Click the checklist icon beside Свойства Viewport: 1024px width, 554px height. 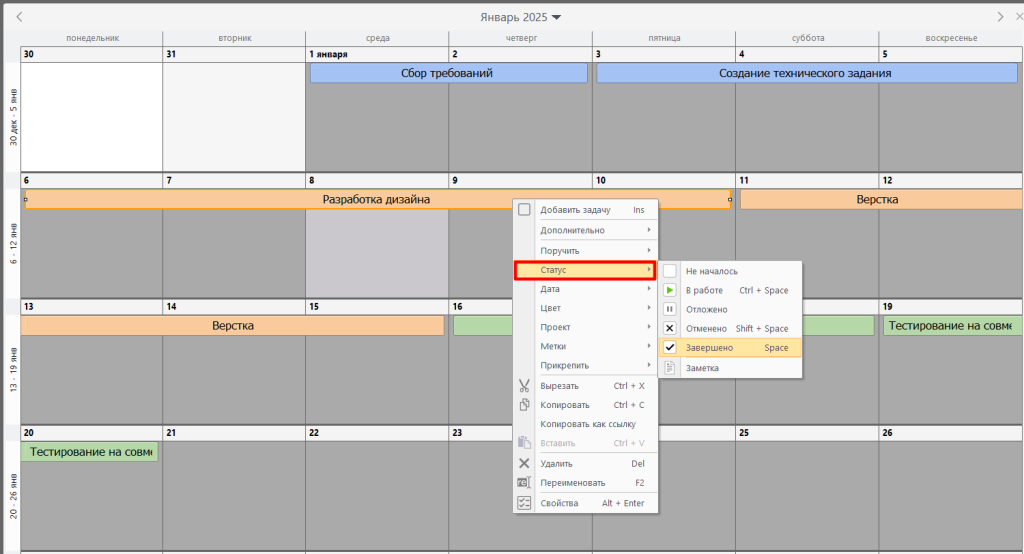pos(524,502)
